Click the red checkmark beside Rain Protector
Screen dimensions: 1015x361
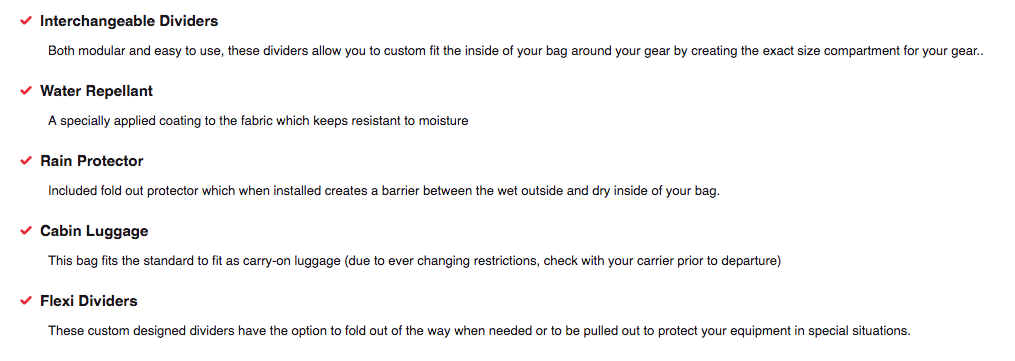[26, 160]
